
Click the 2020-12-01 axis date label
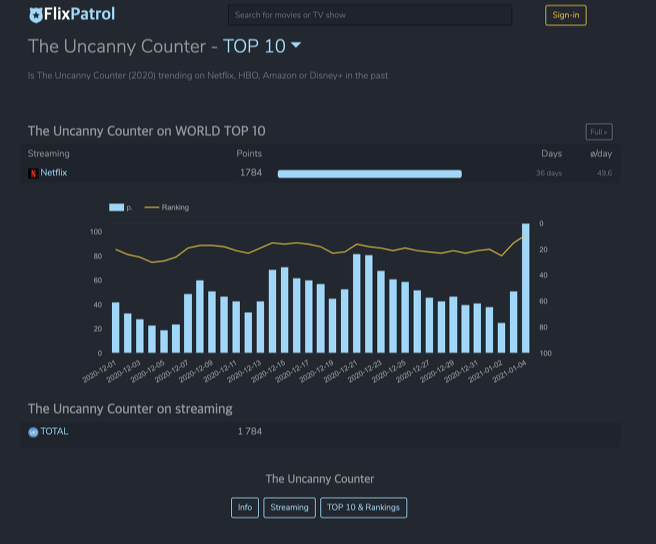(x=100, y=371)
